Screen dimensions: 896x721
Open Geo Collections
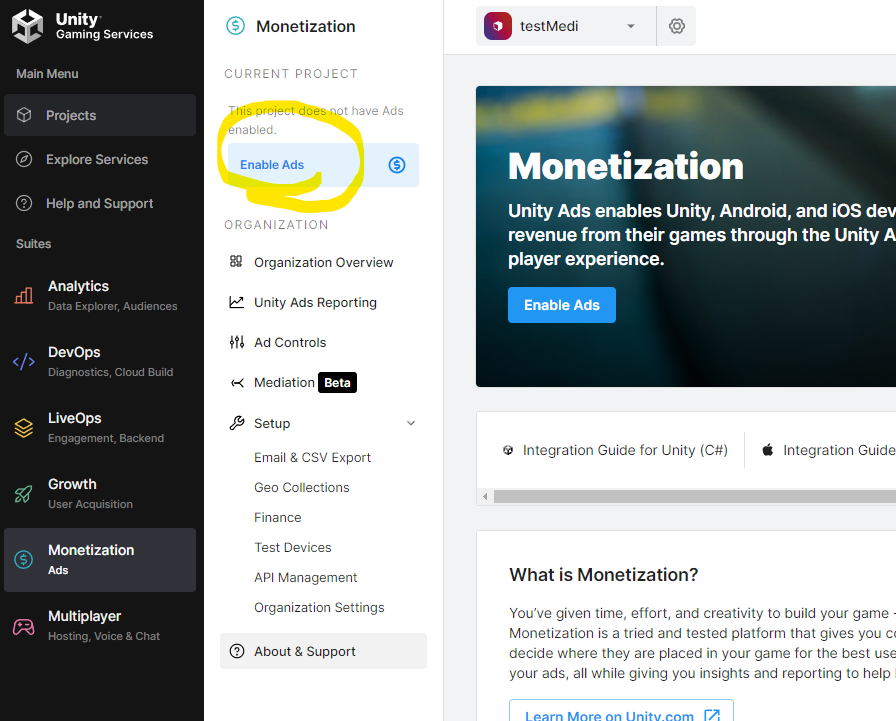coord(302,487)
